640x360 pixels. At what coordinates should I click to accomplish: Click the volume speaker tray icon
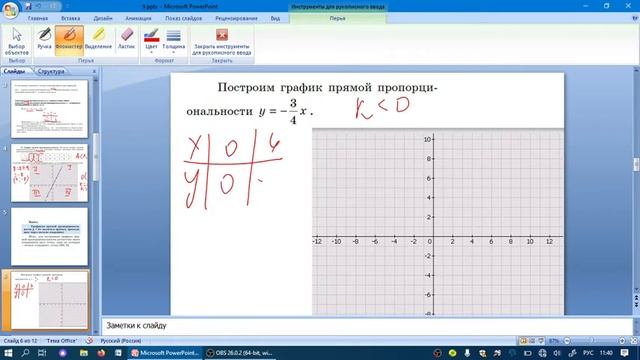(x=557, y=353)
